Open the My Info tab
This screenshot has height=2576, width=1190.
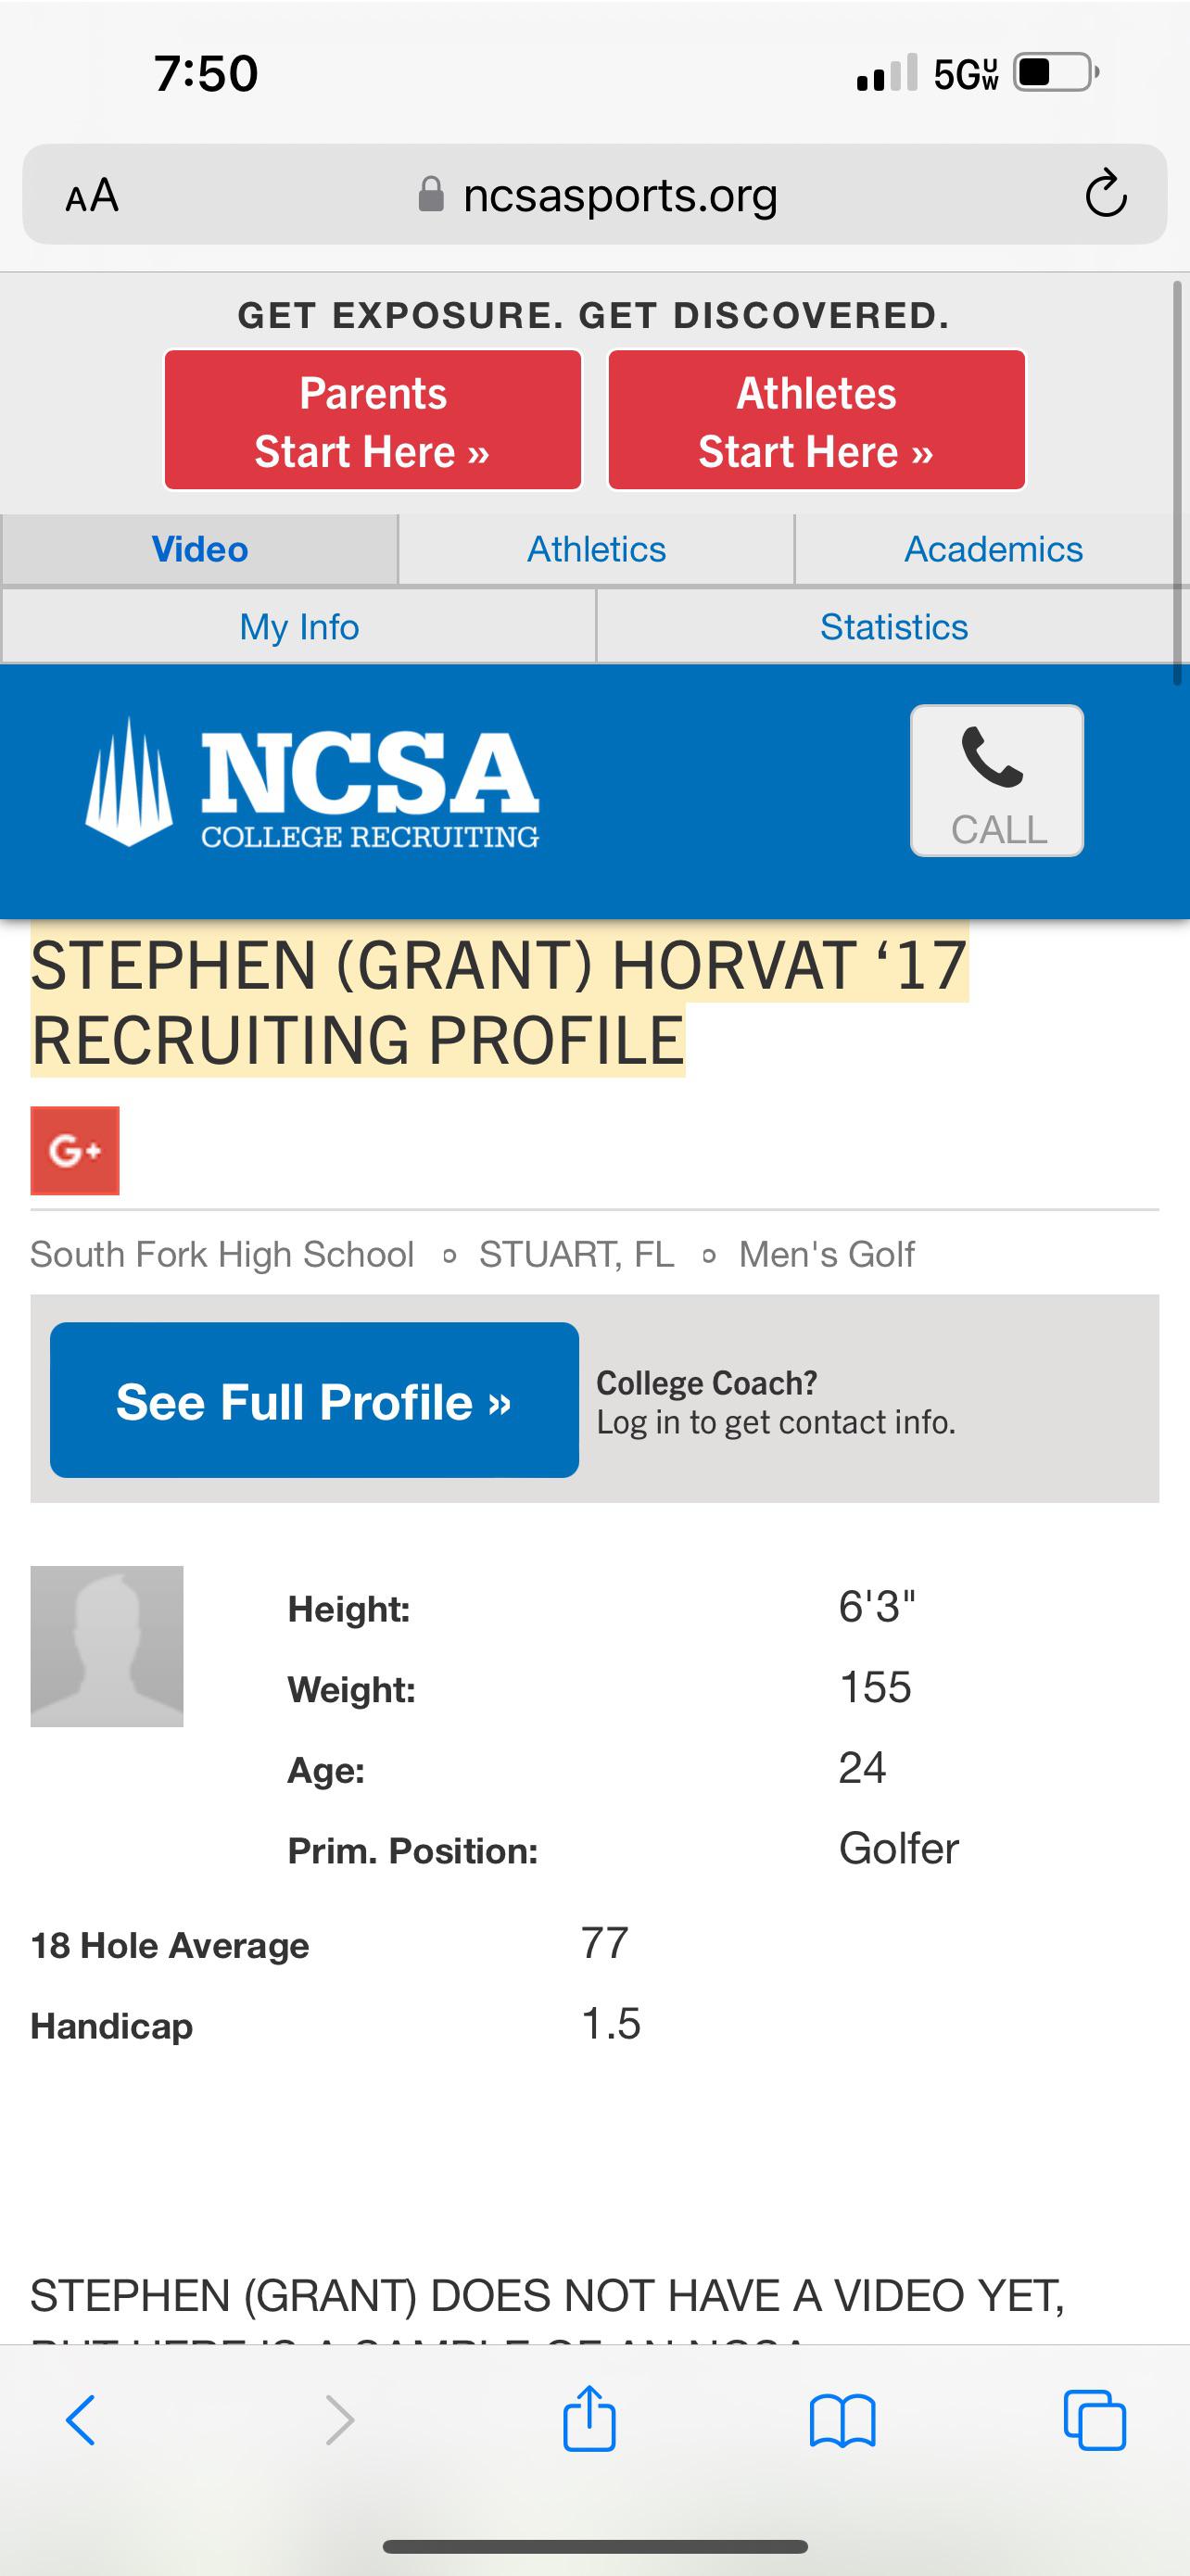click(299, 627)
